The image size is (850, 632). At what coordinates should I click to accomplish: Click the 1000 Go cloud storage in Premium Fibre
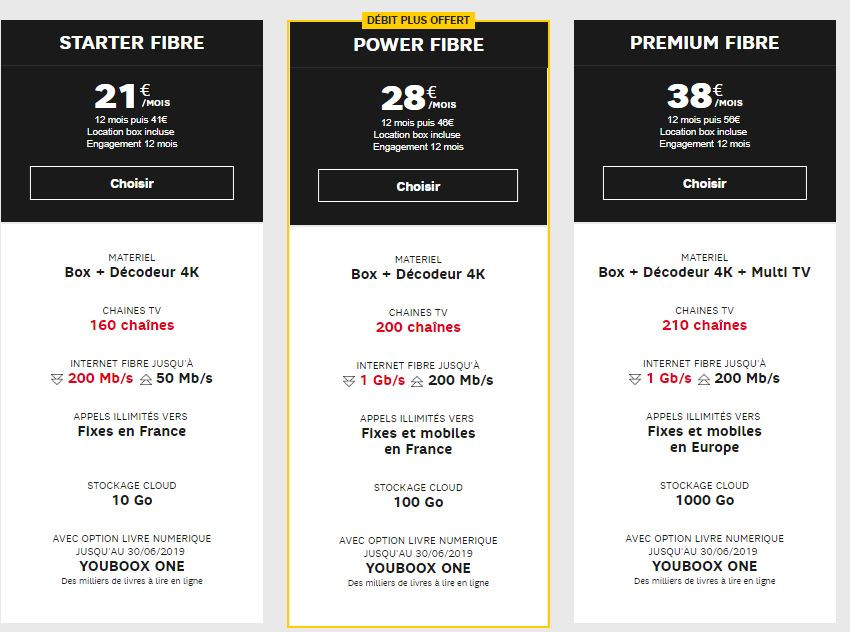tap(705, 500)
